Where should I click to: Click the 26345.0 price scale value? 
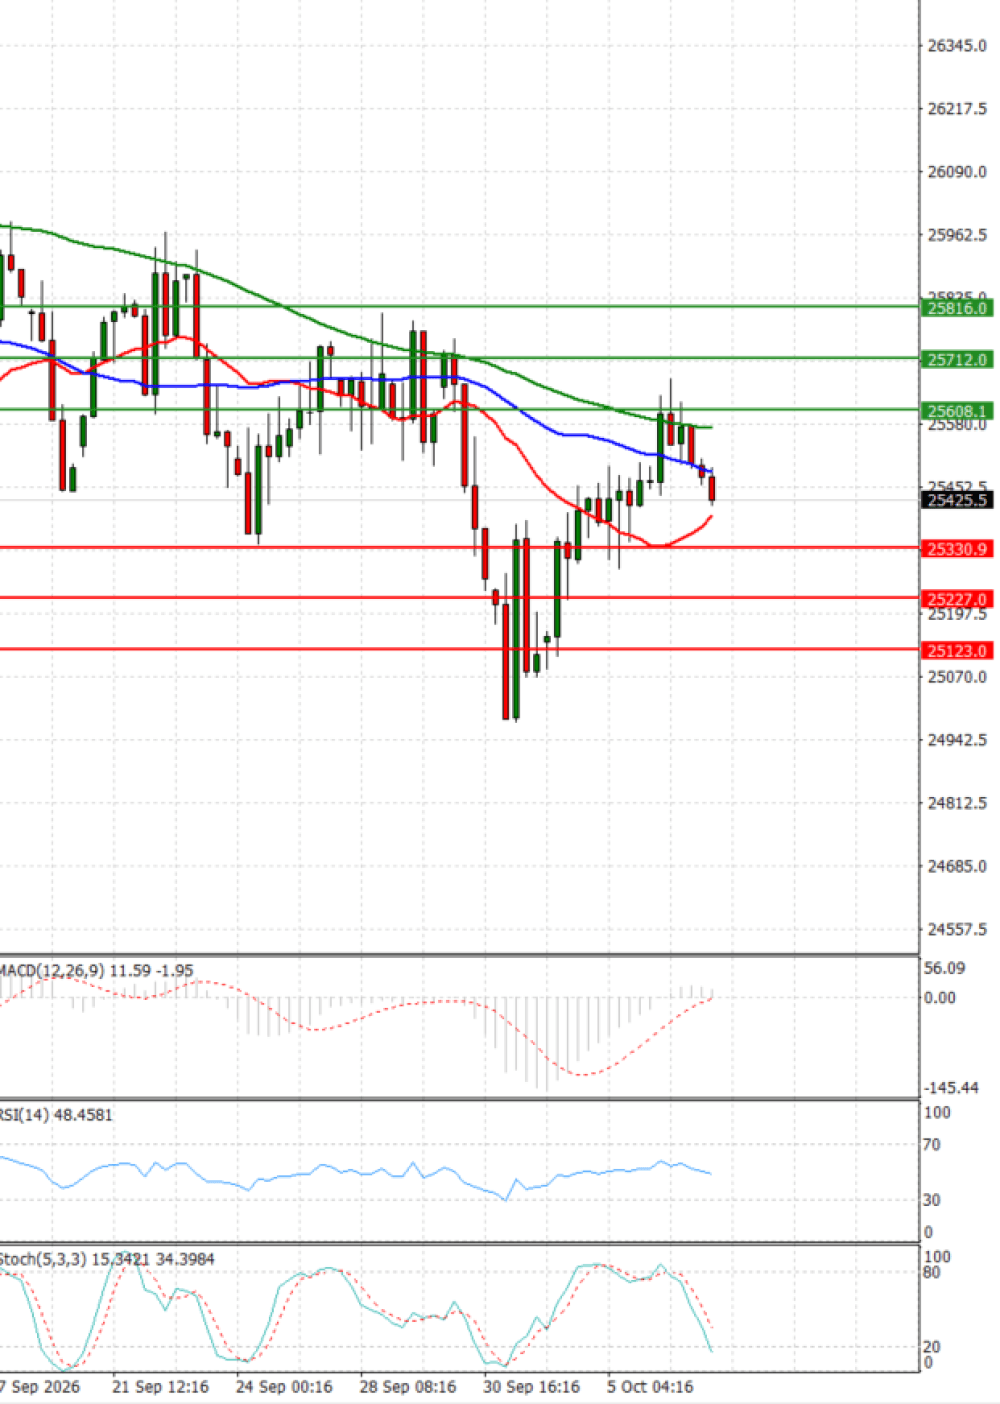[957, 46]
